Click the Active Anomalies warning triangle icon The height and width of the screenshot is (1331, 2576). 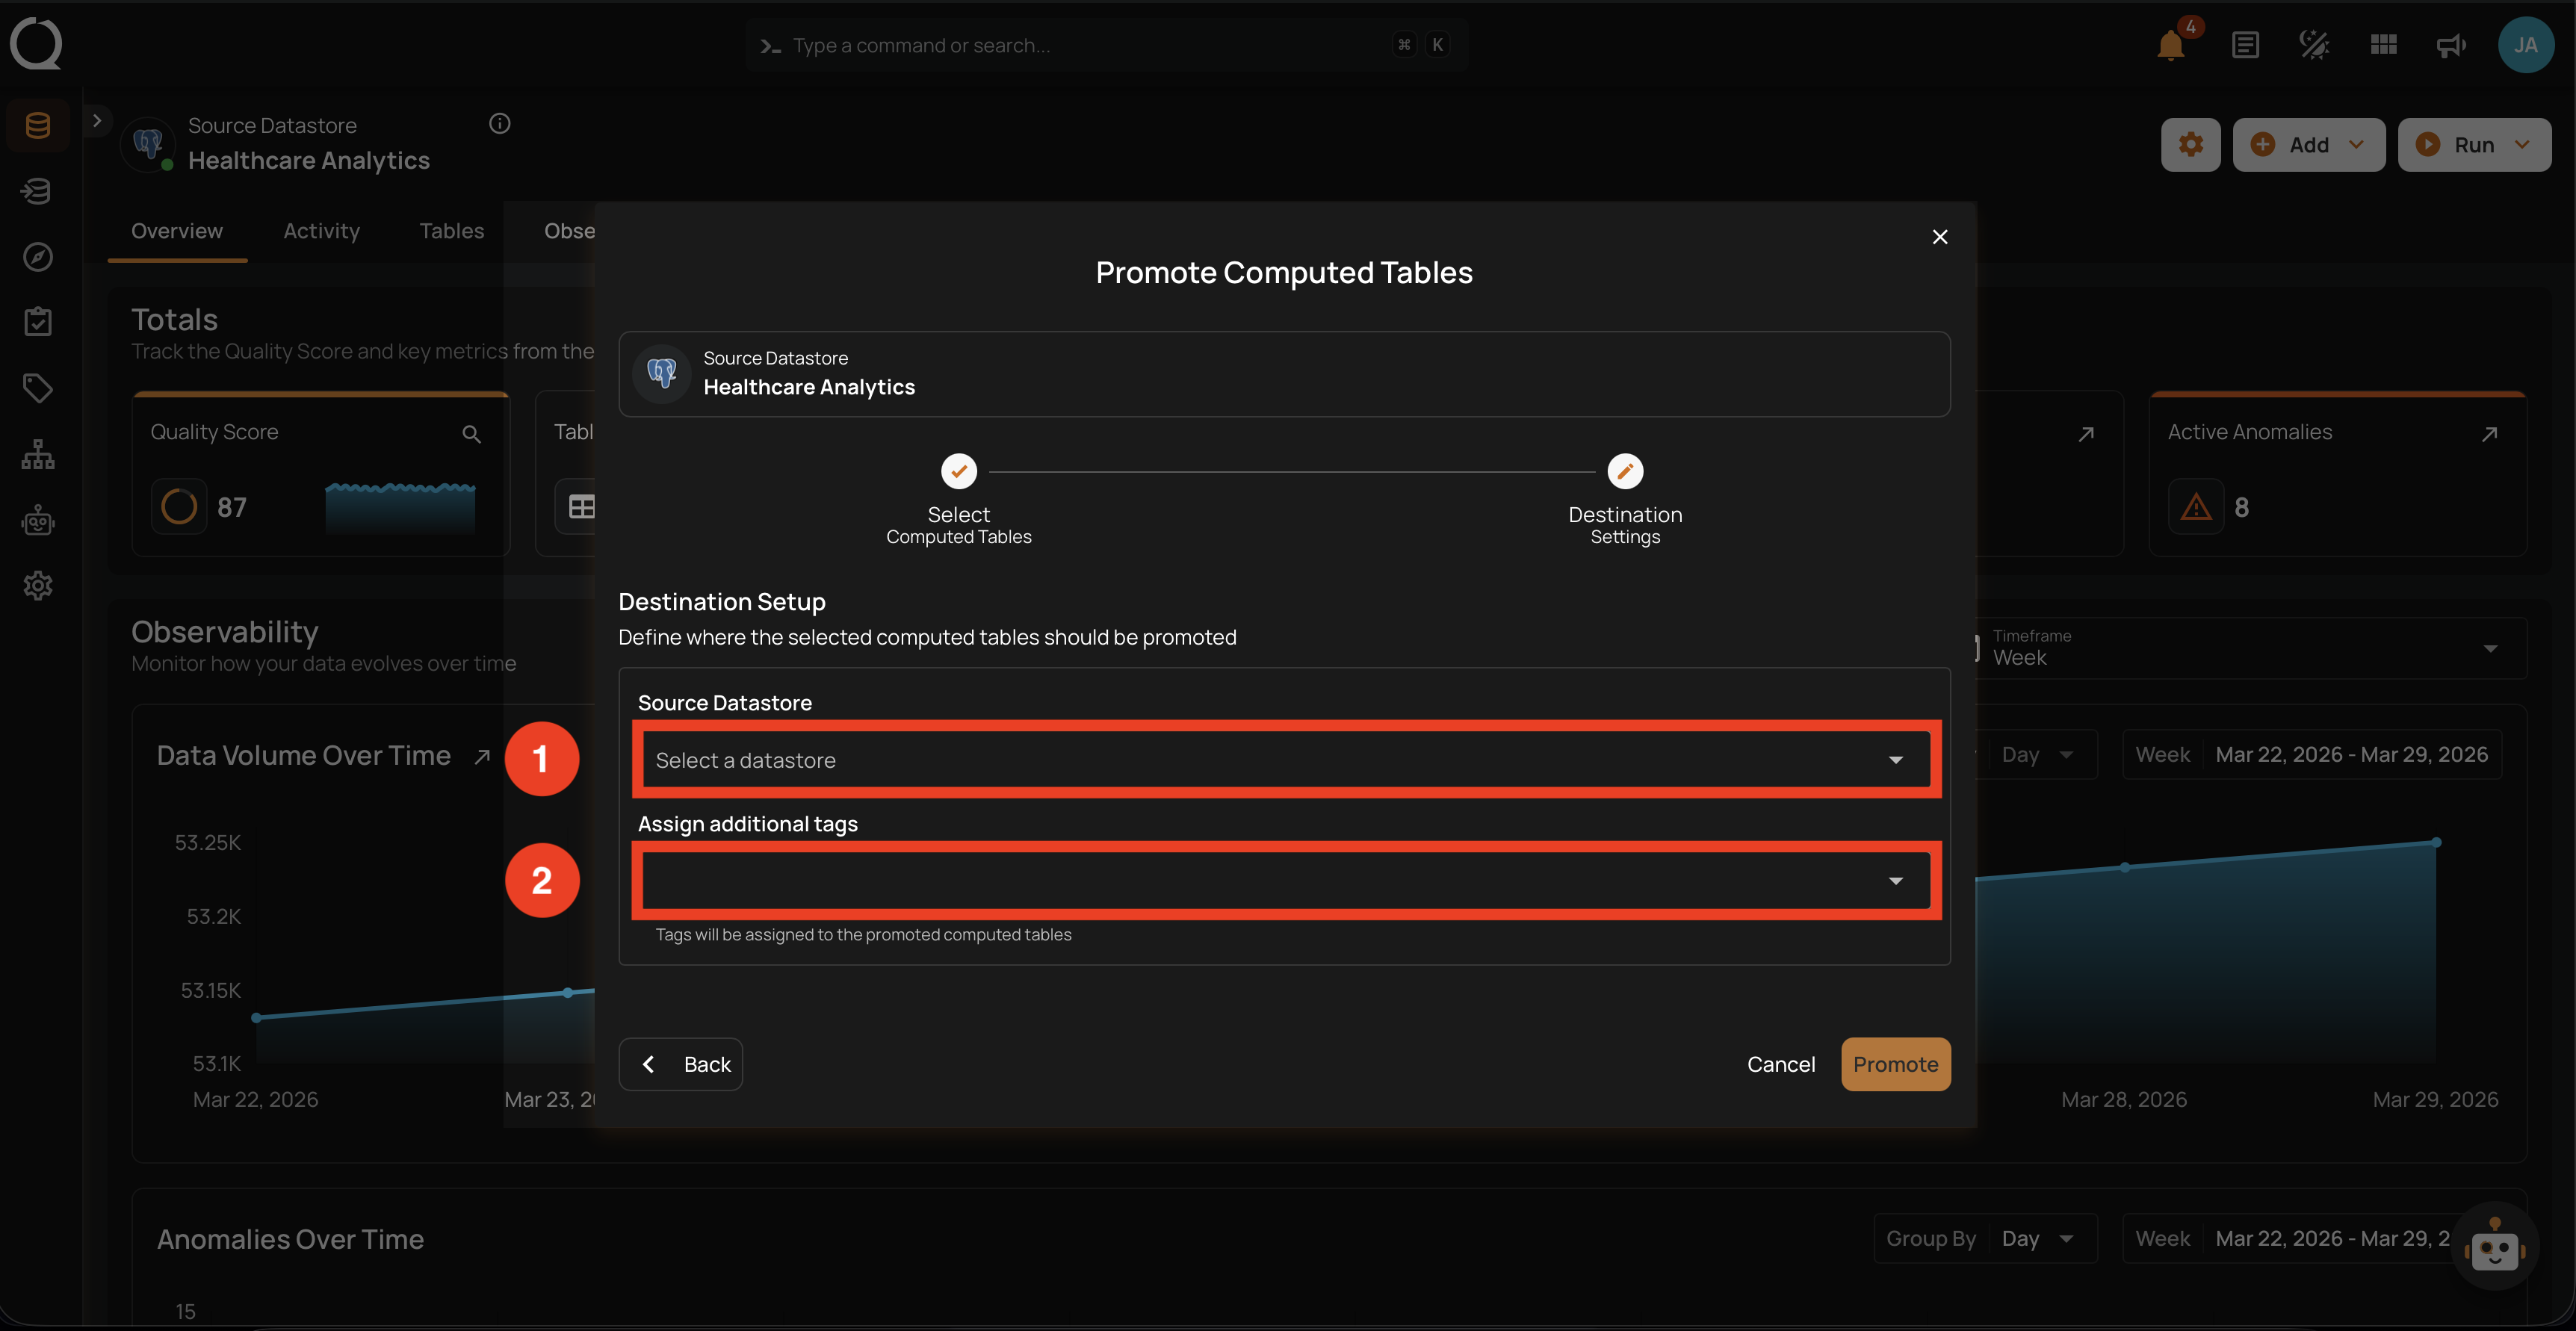(x=2195, y=507)
